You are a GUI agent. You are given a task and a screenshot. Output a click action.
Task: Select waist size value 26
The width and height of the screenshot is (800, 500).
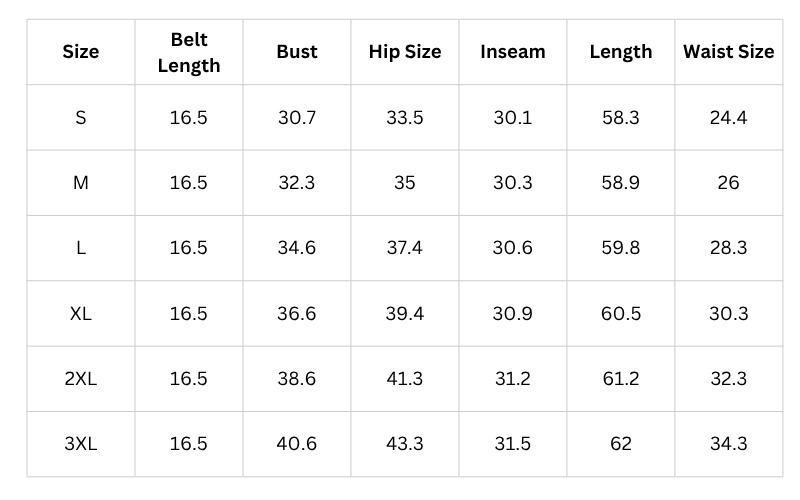coord(728,183)
